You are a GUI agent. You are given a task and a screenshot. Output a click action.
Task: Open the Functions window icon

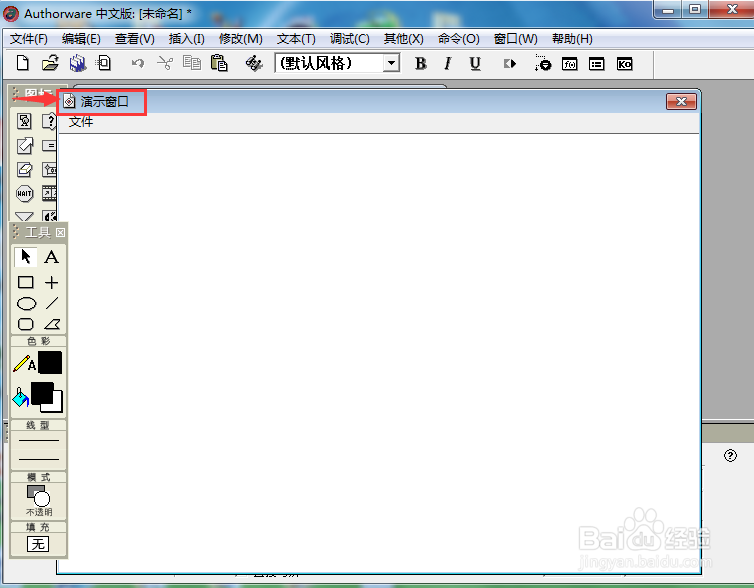tap(570, 63)
